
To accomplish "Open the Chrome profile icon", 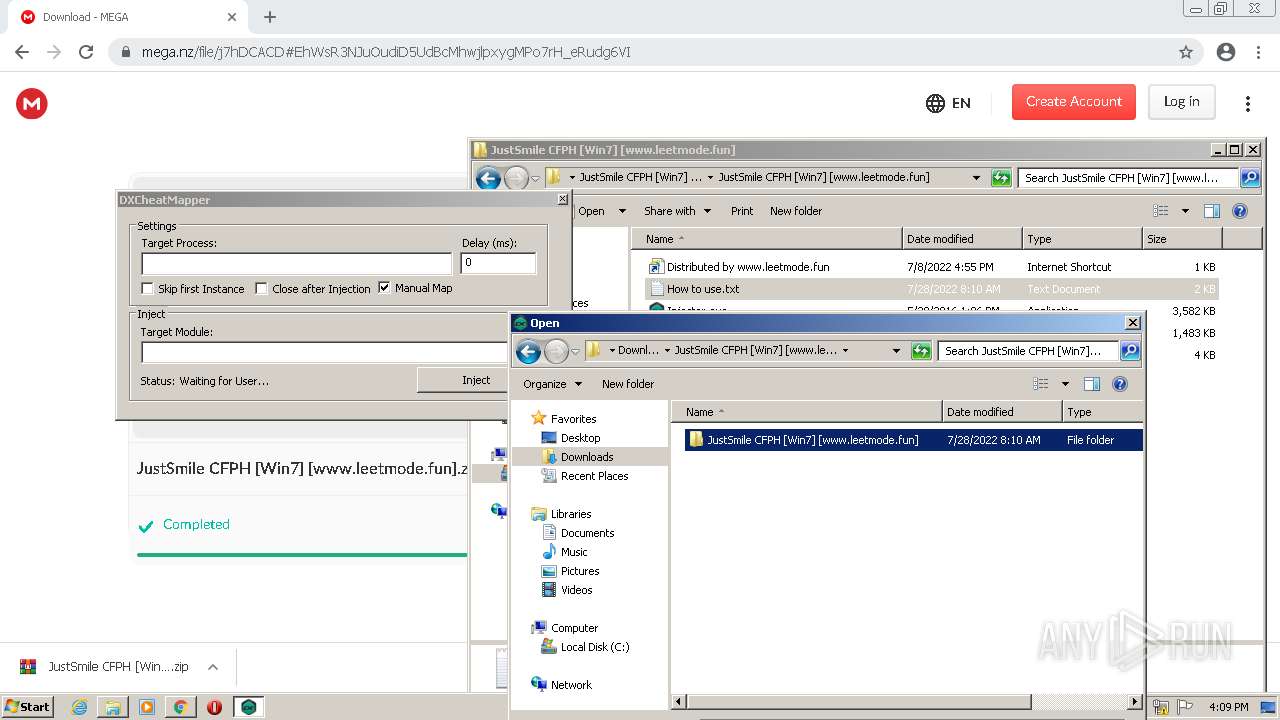I will pos(1225,52).
